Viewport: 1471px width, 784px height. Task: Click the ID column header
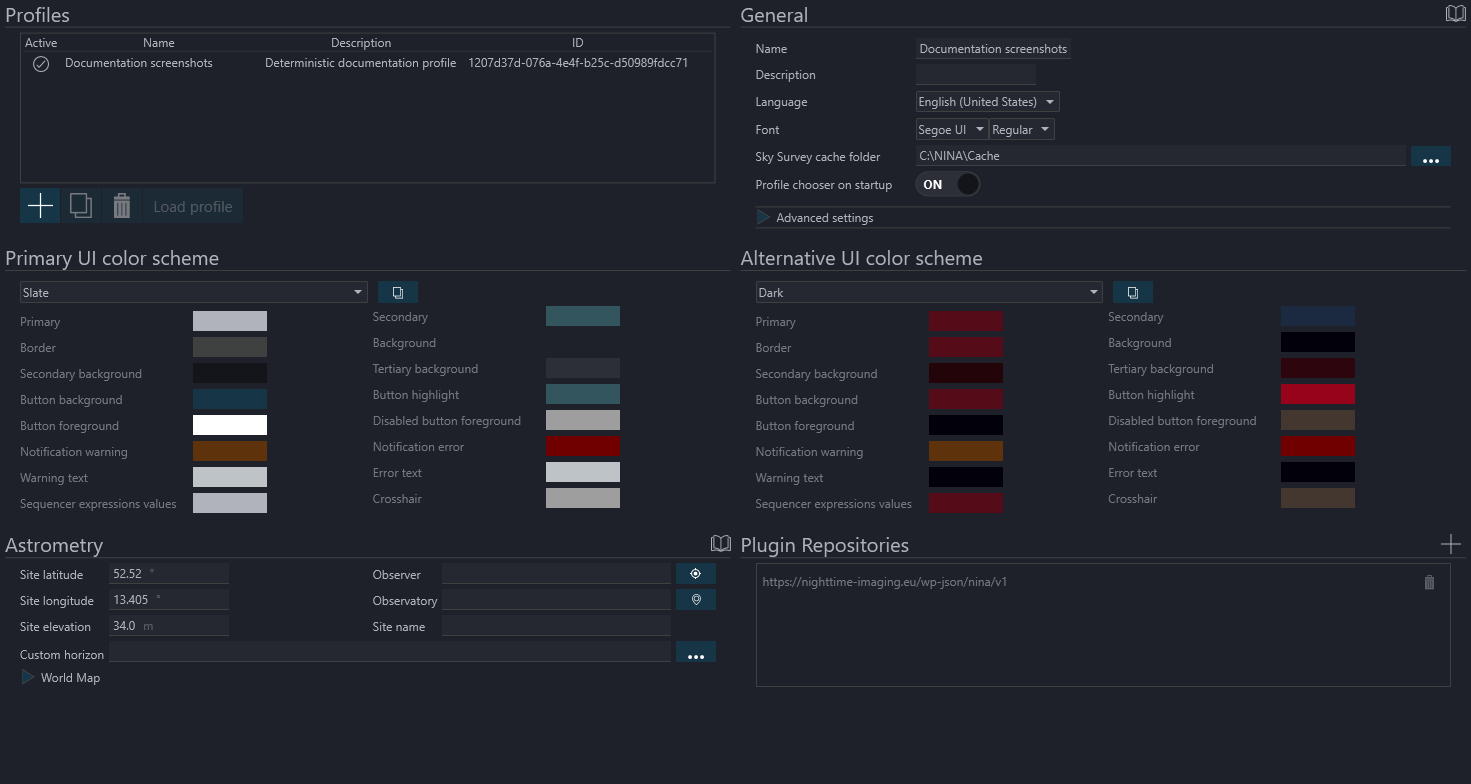[x=578, y=43]
